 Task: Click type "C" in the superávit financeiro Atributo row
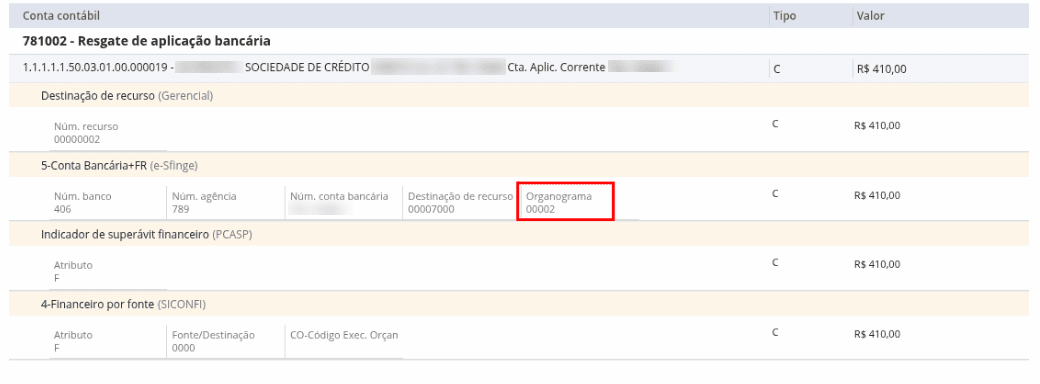[x=775, y=263]
